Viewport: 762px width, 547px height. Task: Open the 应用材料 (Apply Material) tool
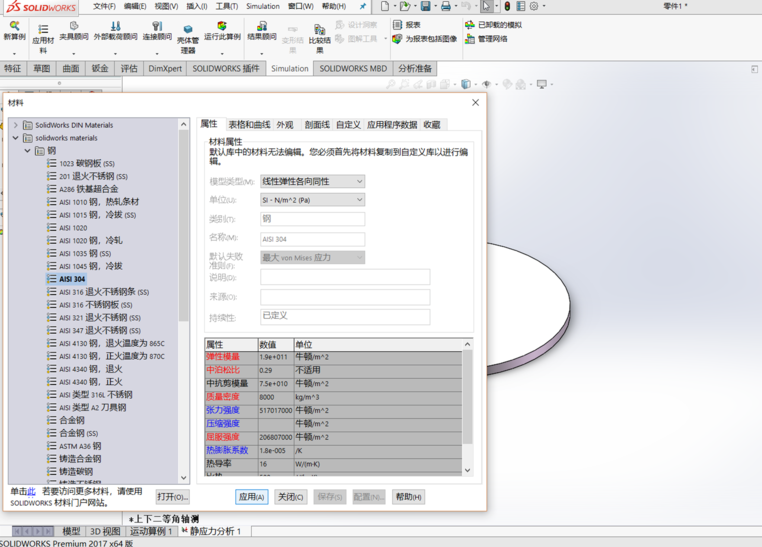pos(43,37)
